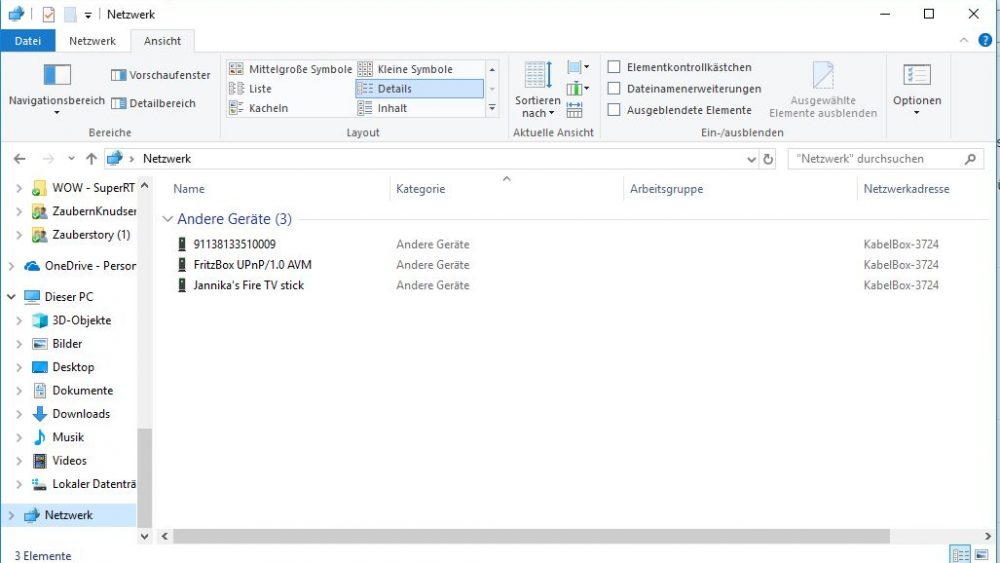This screenshot has width=1000, height=563.
Task: Collapse the Andere Geräte group
Action: pyautogui.click(x=168, y=219)
